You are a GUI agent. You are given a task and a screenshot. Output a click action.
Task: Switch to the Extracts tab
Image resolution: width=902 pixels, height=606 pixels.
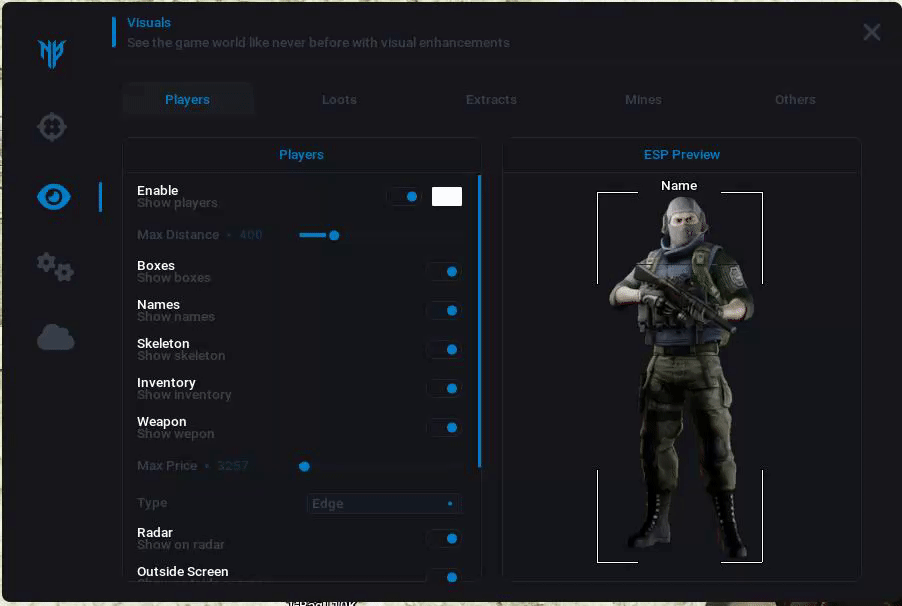click(491, 100)
